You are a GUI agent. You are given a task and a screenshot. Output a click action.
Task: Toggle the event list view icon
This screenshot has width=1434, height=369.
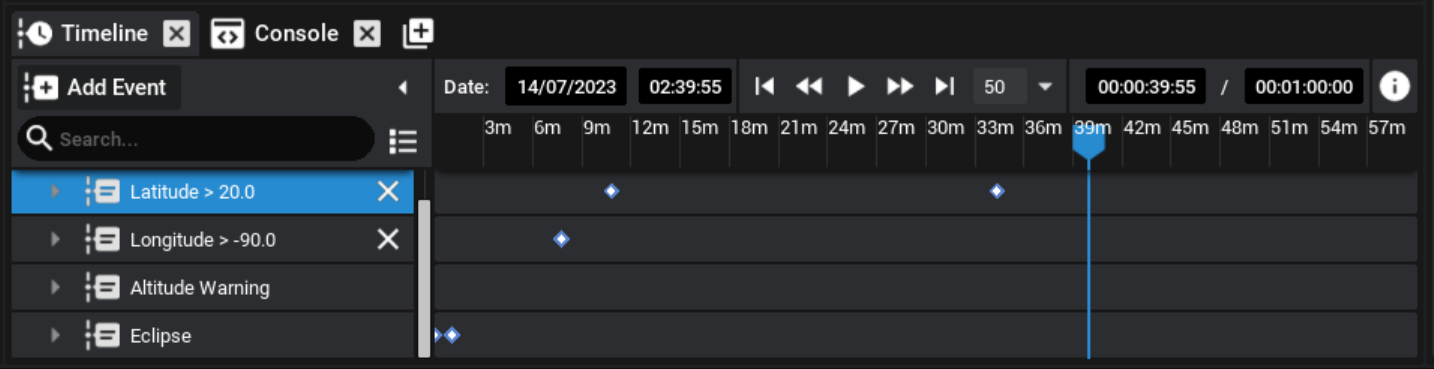(403, 141)
